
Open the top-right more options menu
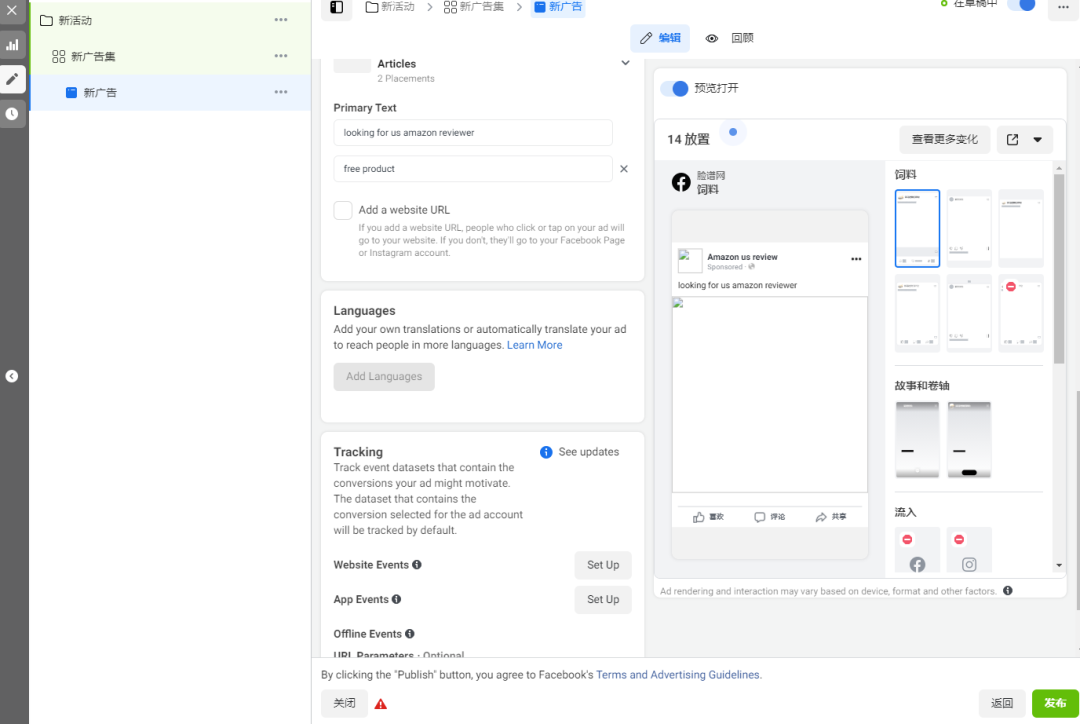point(1063,8)
